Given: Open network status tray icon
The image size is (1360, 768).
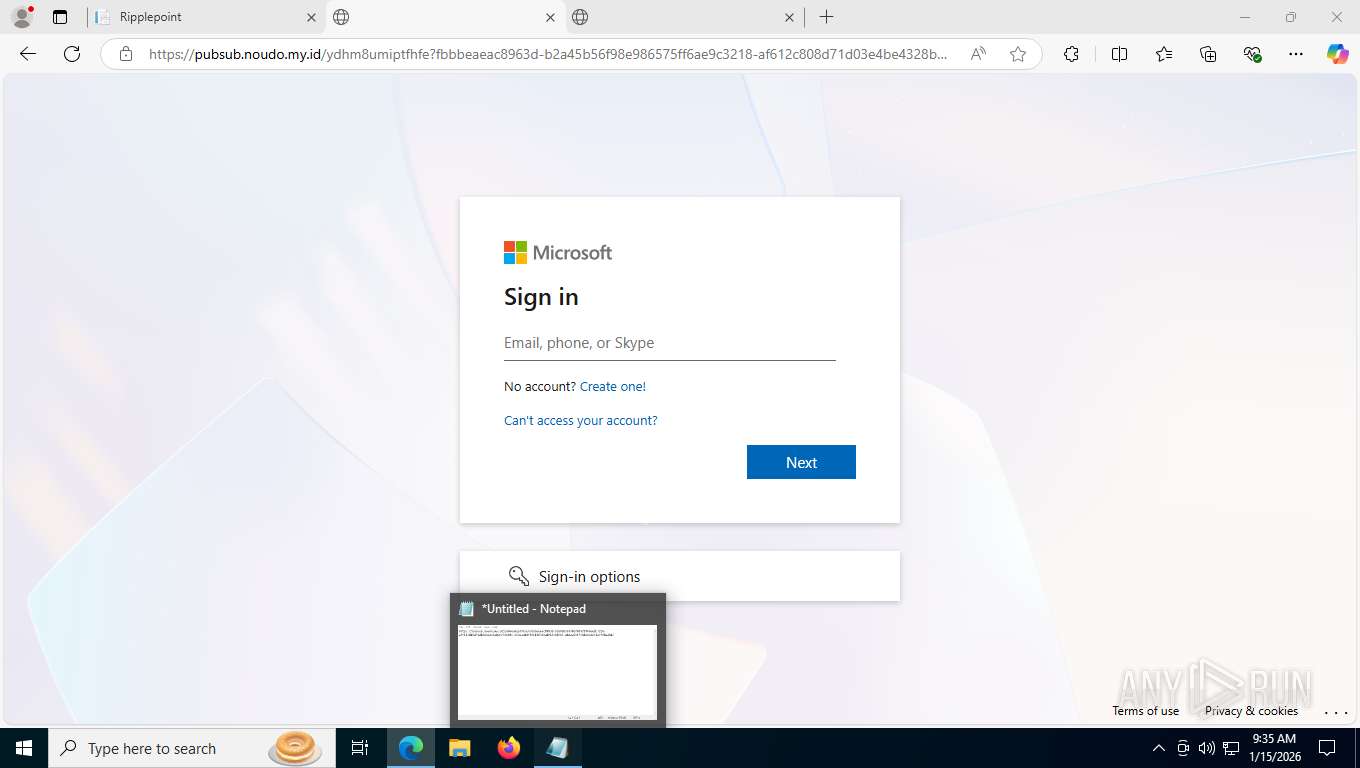Looking at the screenshot, I should (x=1231, y=748).
